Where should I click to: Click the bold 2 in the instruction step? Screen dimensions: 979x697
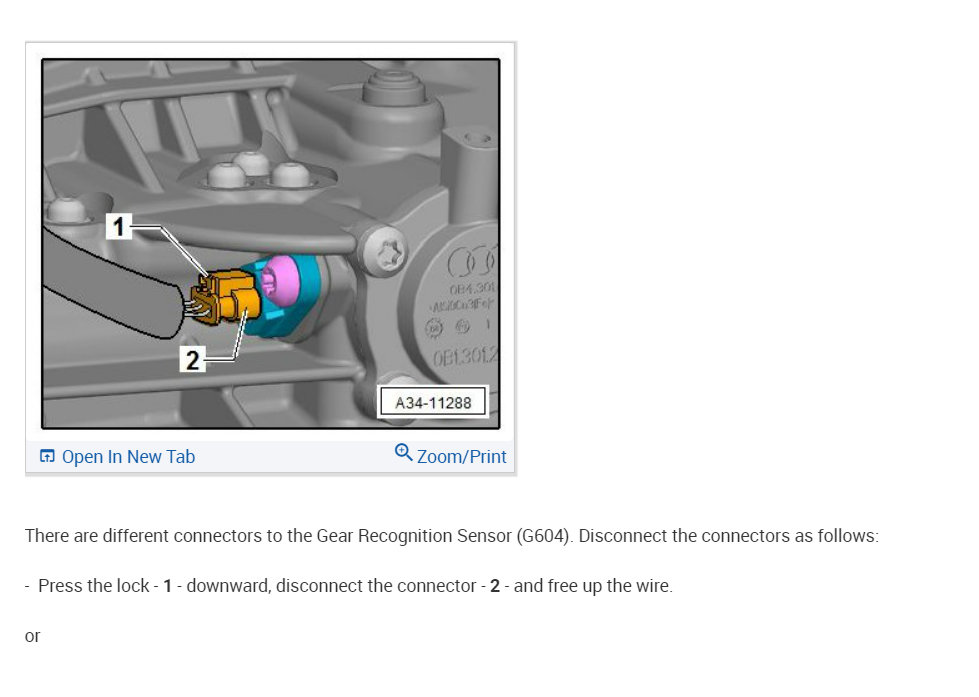point(495,586)
